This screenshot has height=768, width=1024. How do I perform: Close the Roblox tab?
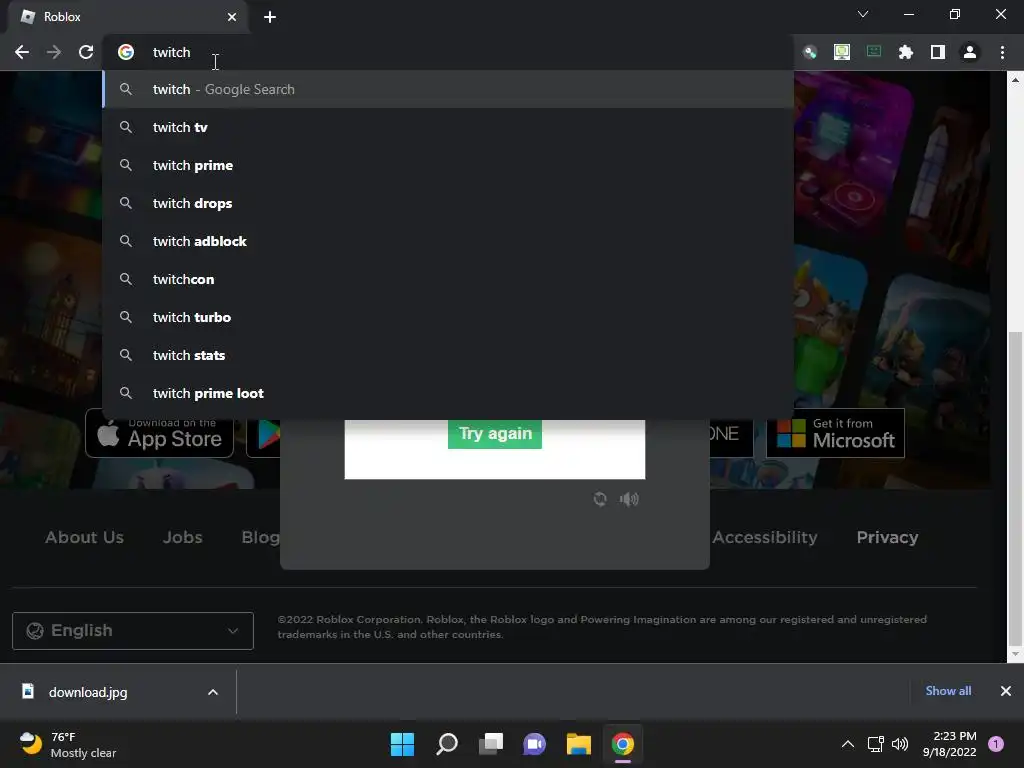pos(232,17)
